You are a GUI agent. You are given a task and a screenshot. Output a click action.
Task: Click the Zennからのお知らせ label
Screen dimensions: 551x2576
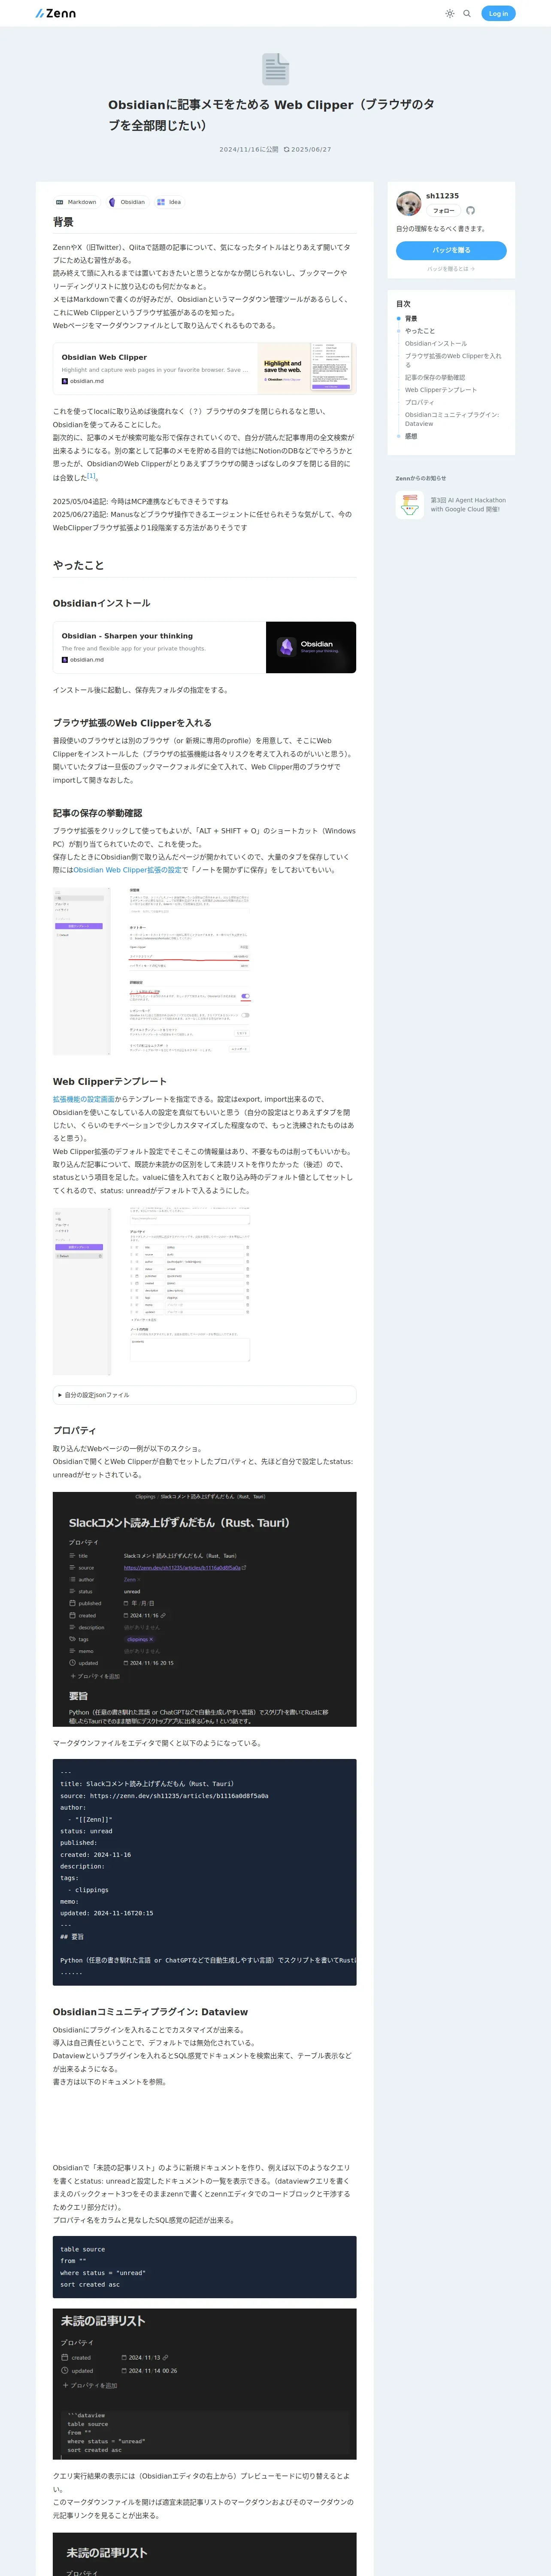pos(421,478)
